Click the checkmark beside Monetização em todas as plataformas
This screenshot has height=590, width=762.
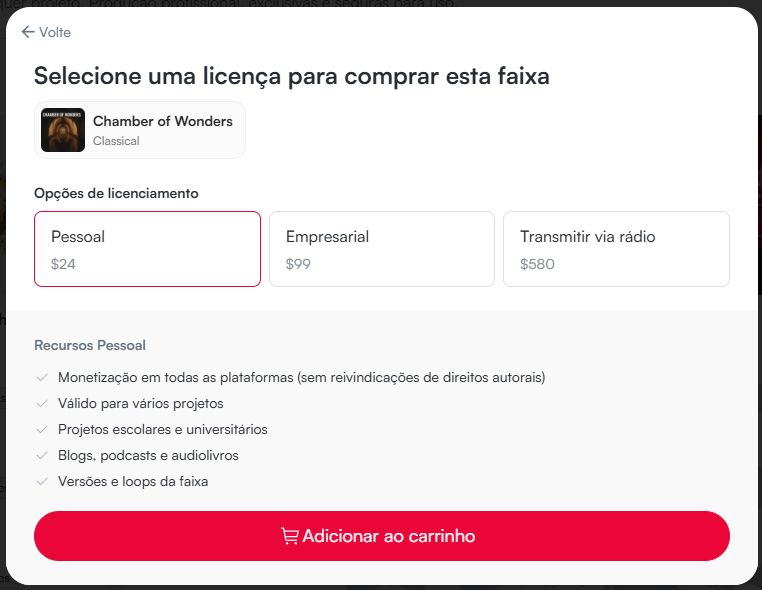[x=41, y=378]
